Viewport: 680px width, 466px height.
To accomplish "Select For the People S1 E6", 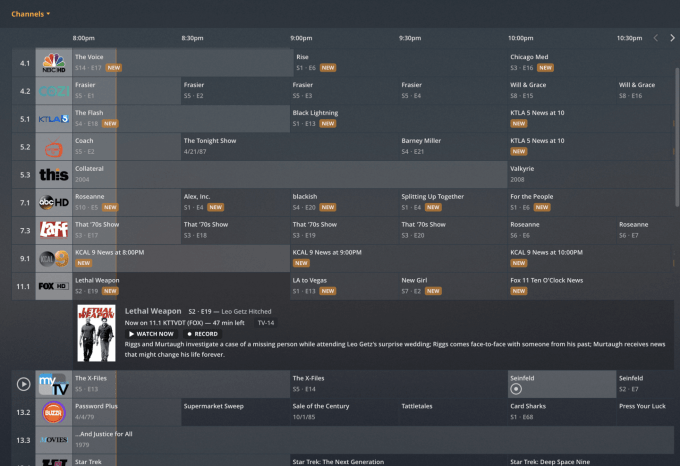I will (590, 202).
